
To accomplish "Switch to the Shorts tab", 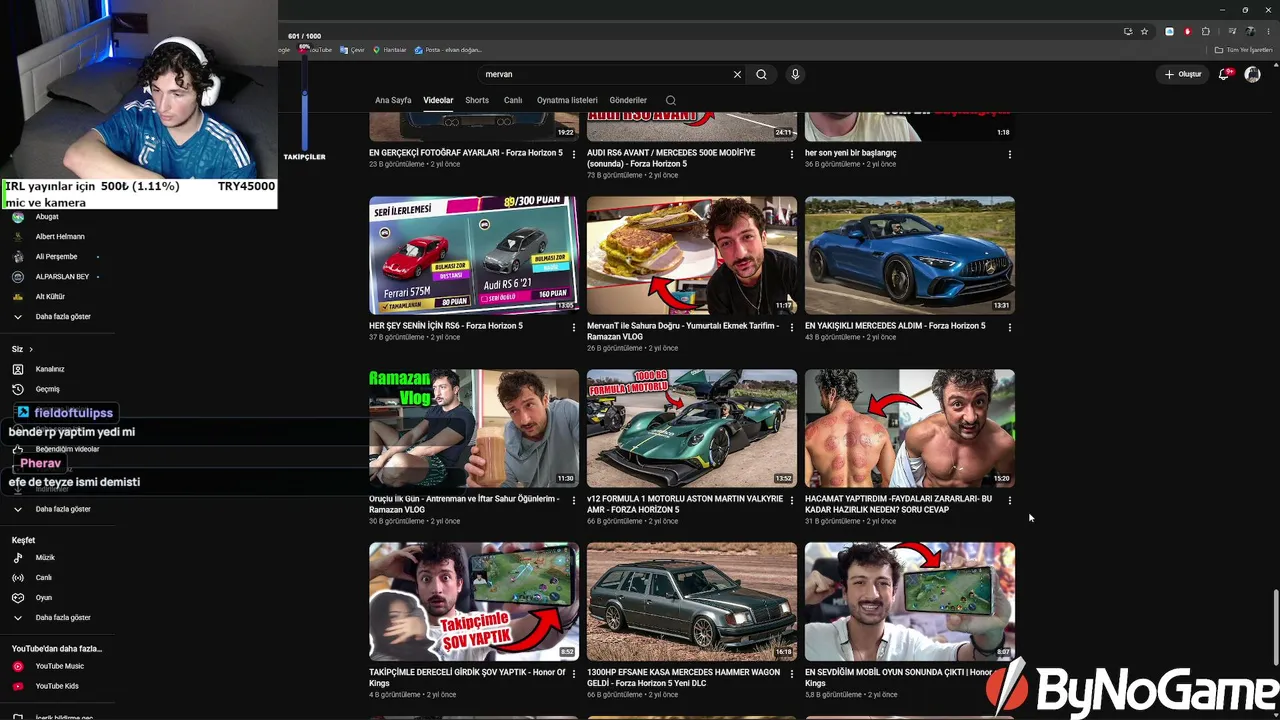I will click(x=477, y=100).
